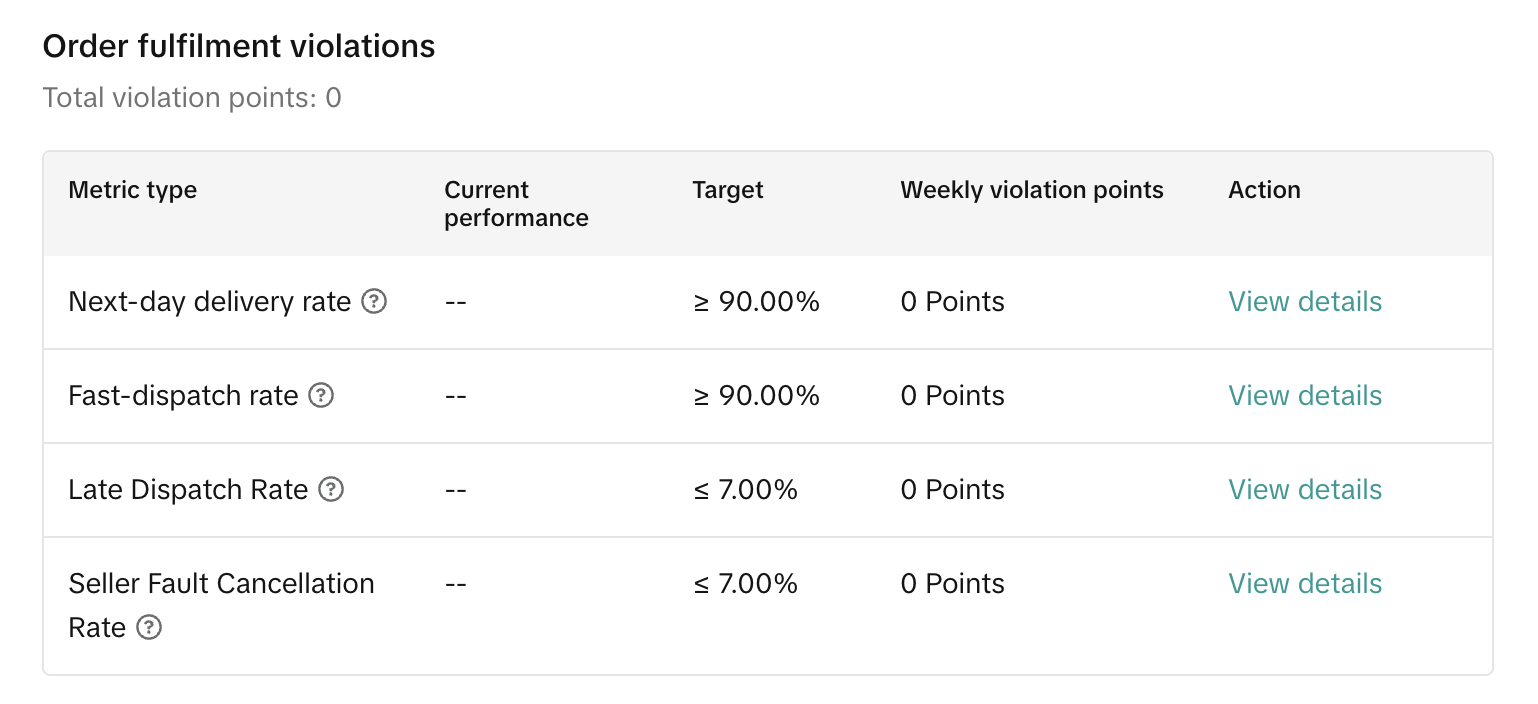This screenshot has height=704, width=1538.
Task: Click the Total violation points text
Action: pos(192,98)
